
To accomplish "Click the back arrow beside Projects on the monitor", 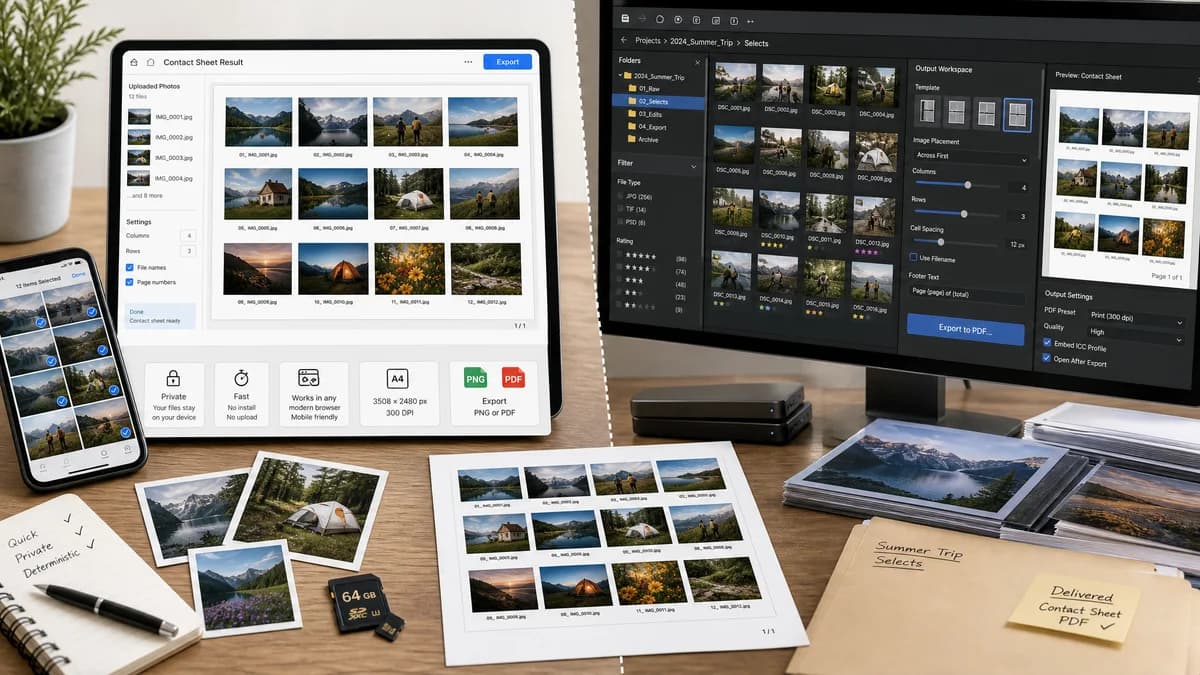I will [625, 41].
